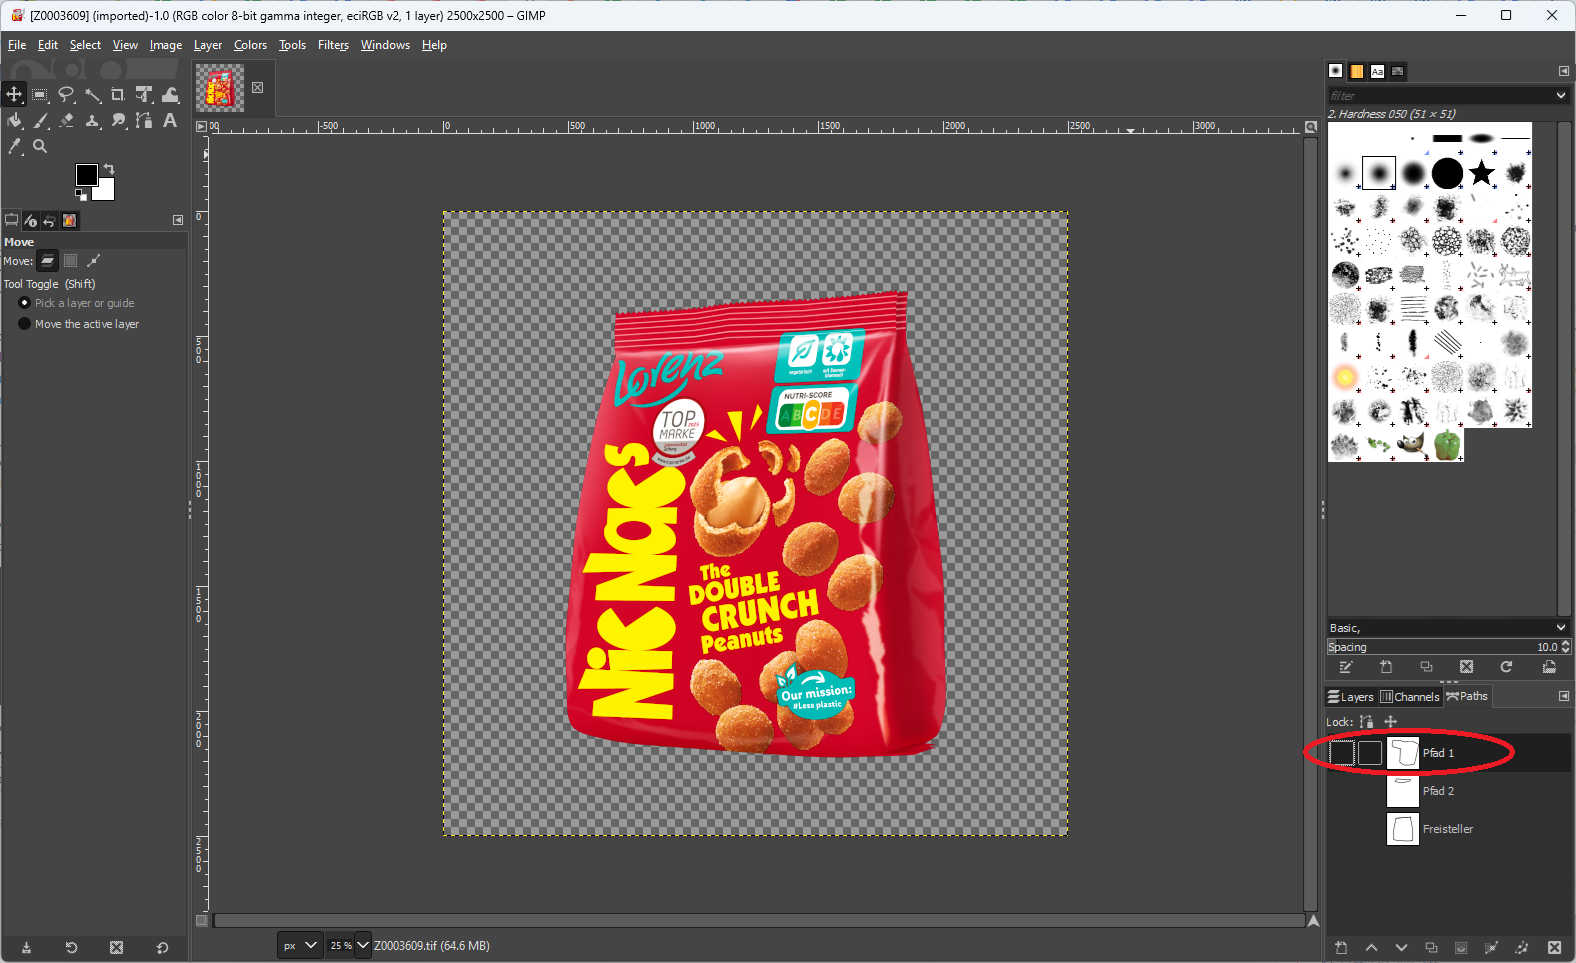The width and height of the screenshot is (1576, 963).
Task: Open the zoom percentage dropdown
Action: (363, 945)
